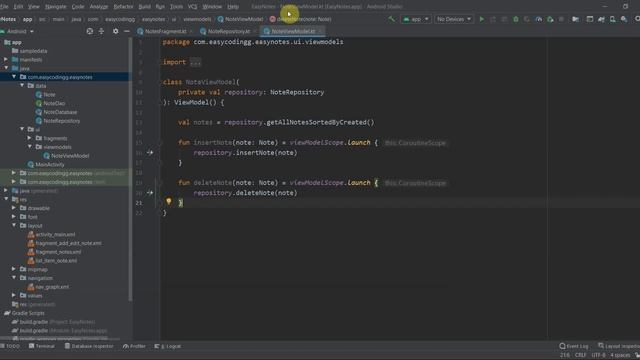Start debugging with the bug icon
Viewport: 640px width, 360px height.
[516, 19]
